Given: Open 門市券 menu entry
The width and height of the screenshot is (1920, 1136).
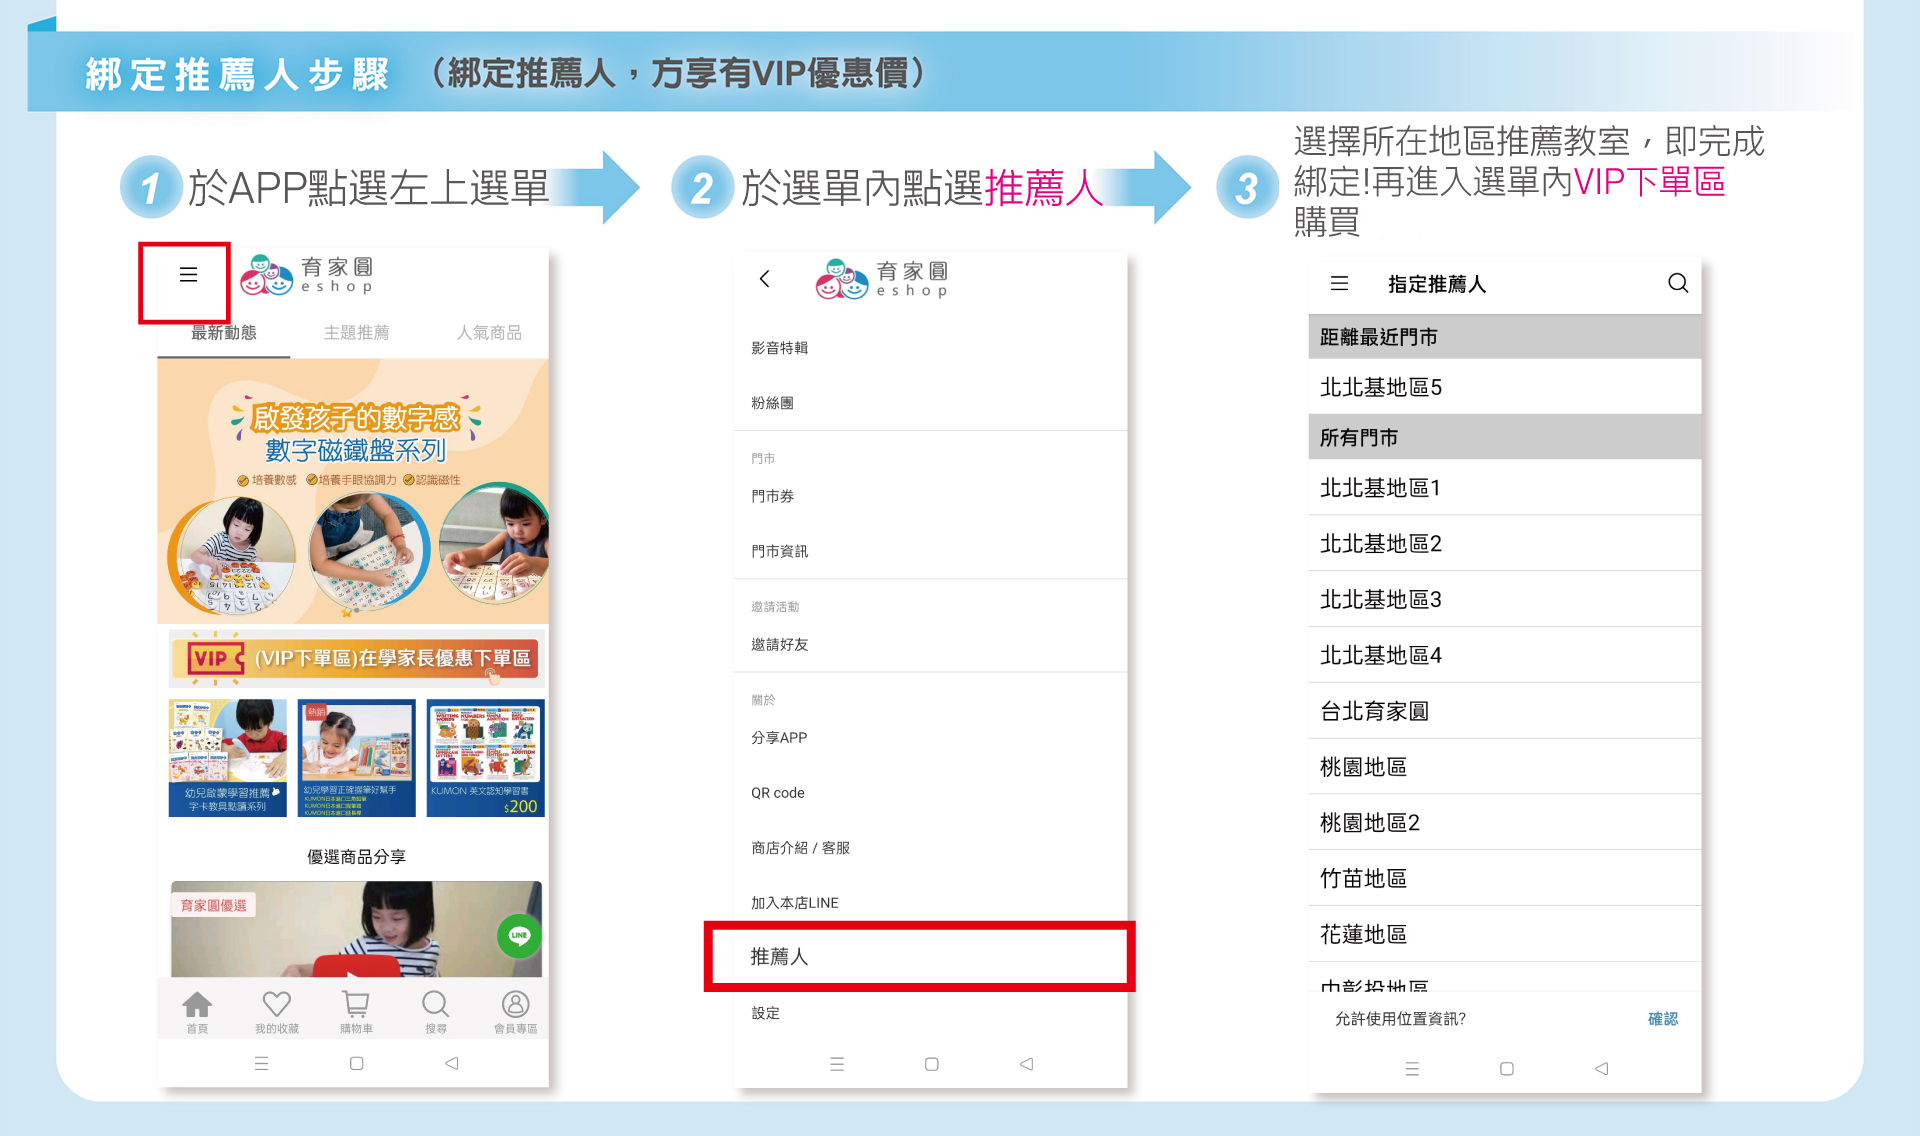Looking at the screenshot, I should 930,496.
